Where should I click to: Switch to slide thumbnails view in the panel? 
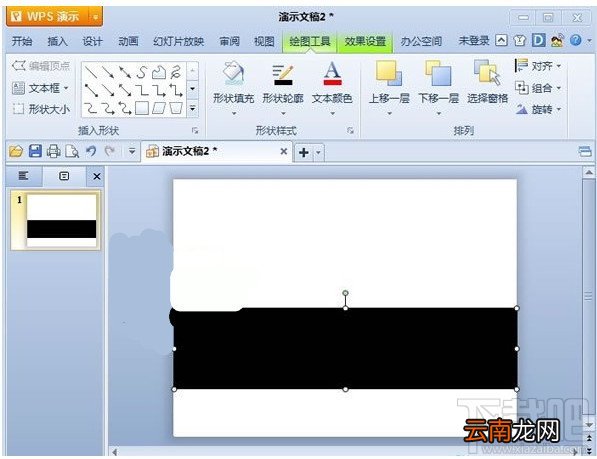coord(64,176)
